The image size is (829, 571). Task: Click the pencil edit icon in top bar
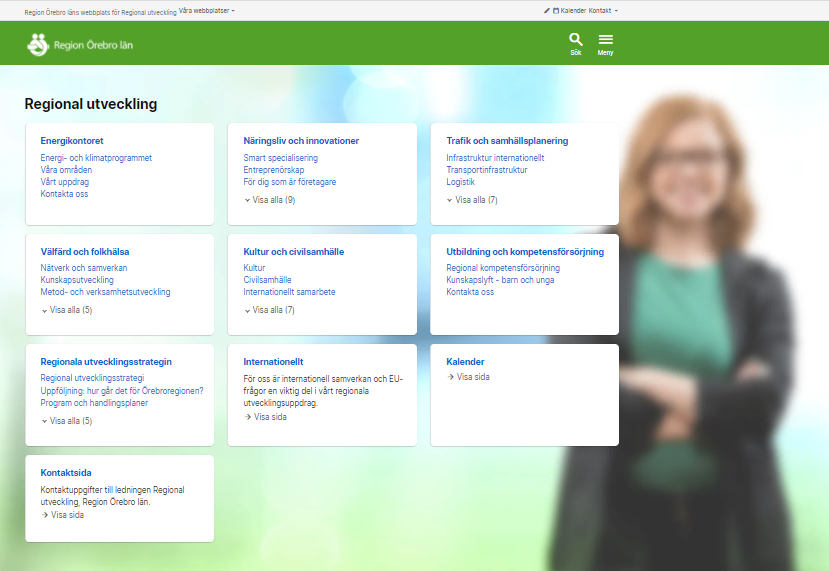547,11
